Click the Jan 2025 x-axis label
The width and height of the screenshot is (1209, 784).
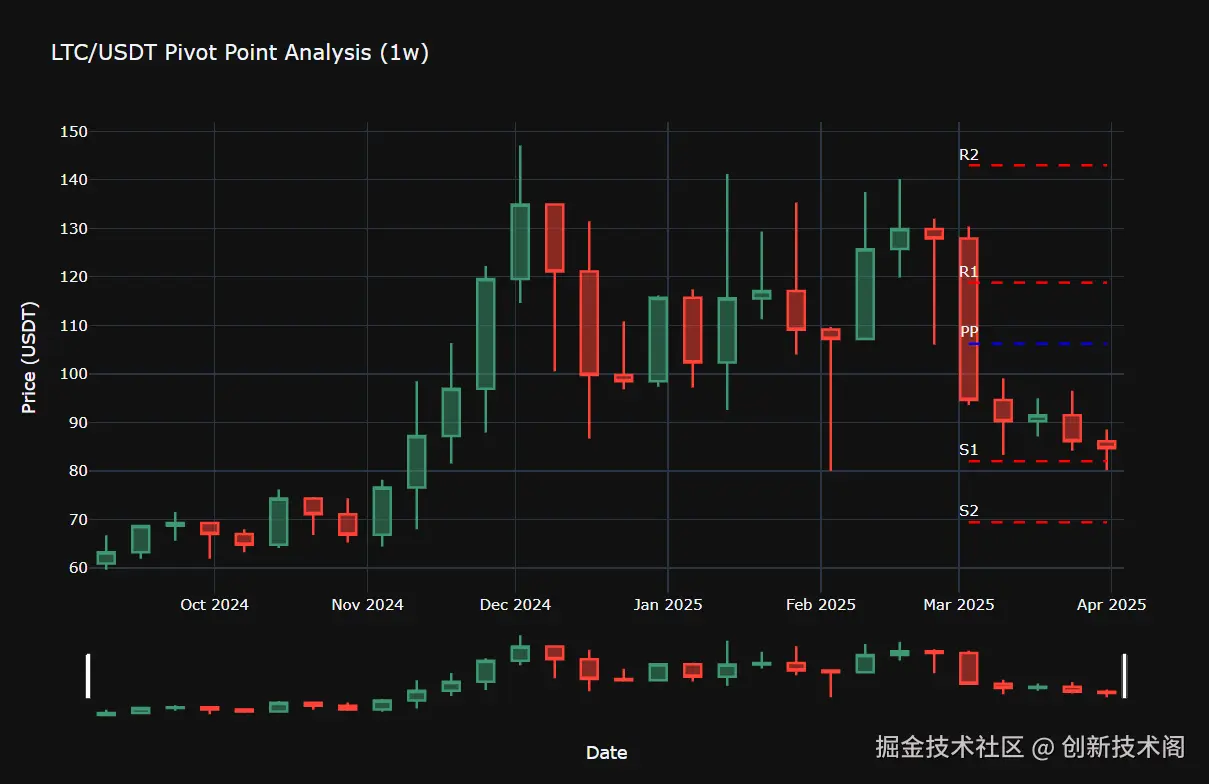tap(668, 605)
